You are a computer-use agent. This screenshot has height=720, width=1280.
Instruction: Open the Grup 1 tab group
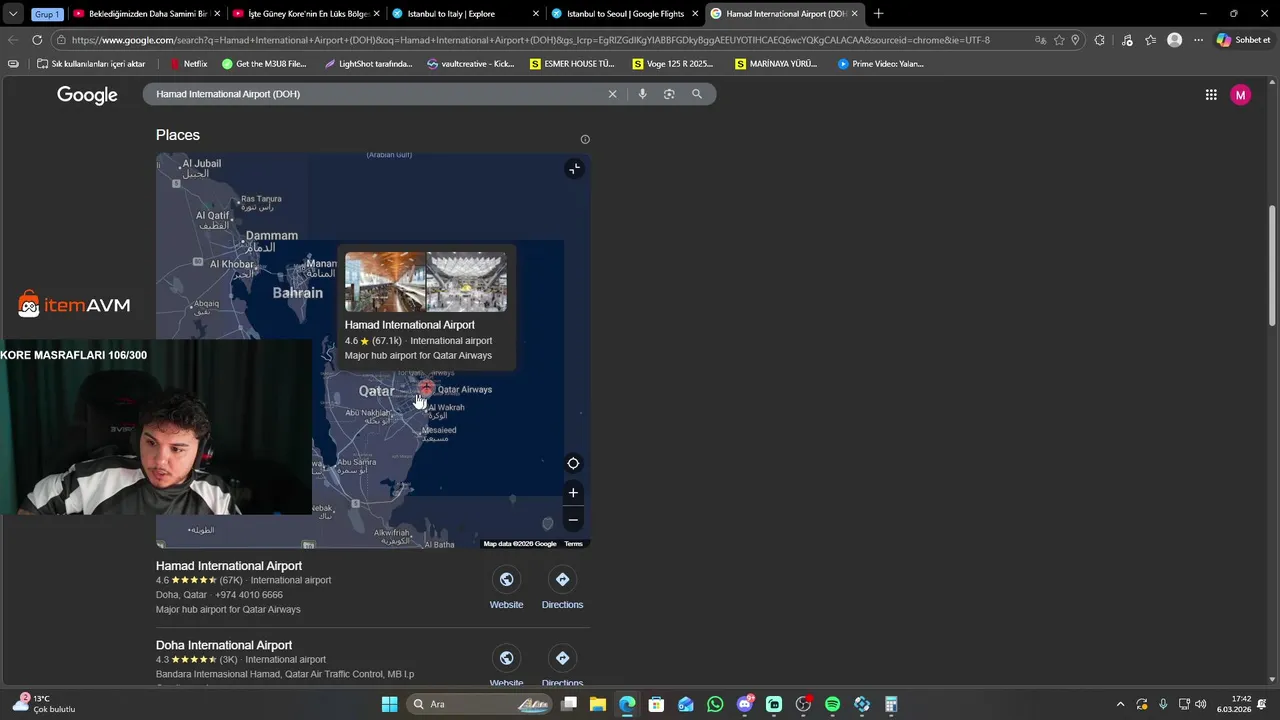47,14
